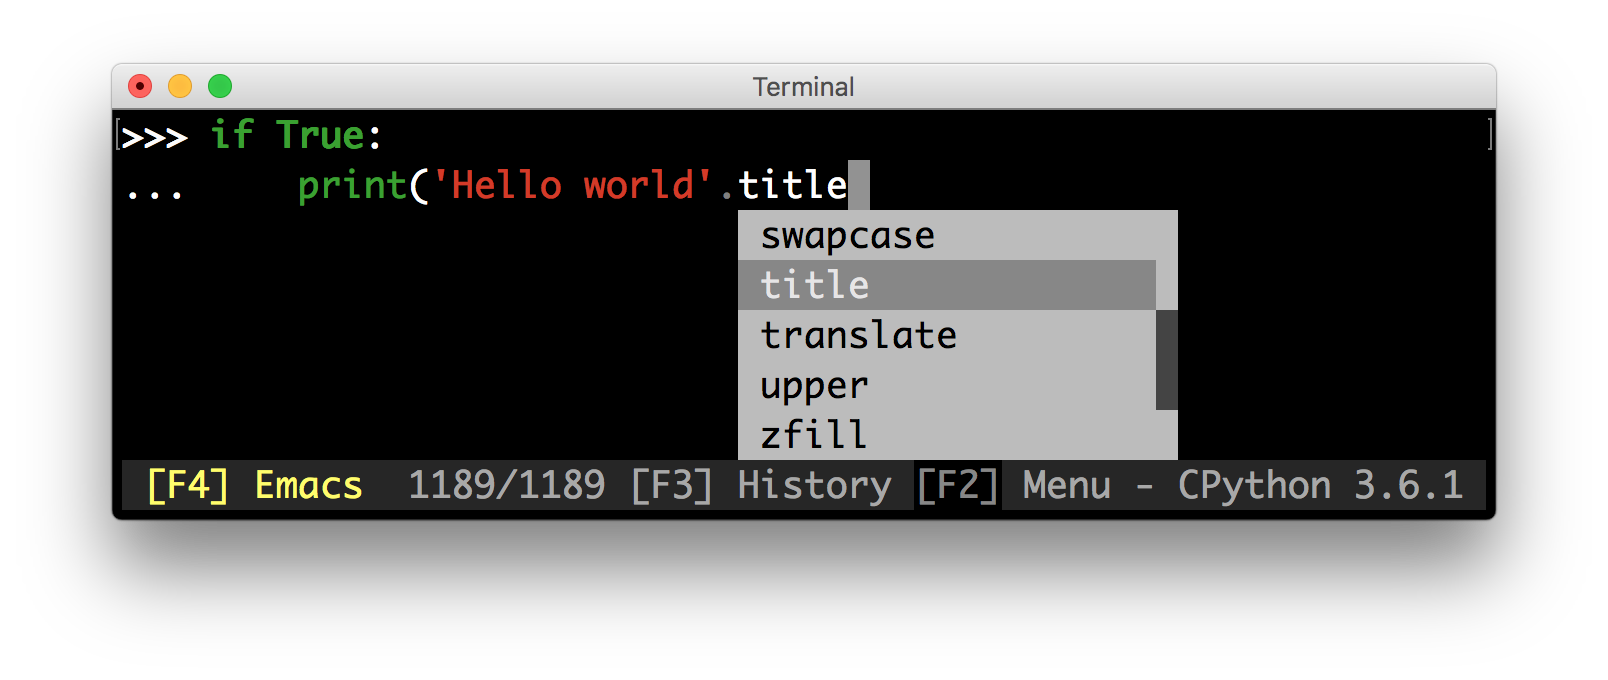Viewport: 1608px width, 680px height.
Task: Click the red close window button
Action: (x=140, y=87)
